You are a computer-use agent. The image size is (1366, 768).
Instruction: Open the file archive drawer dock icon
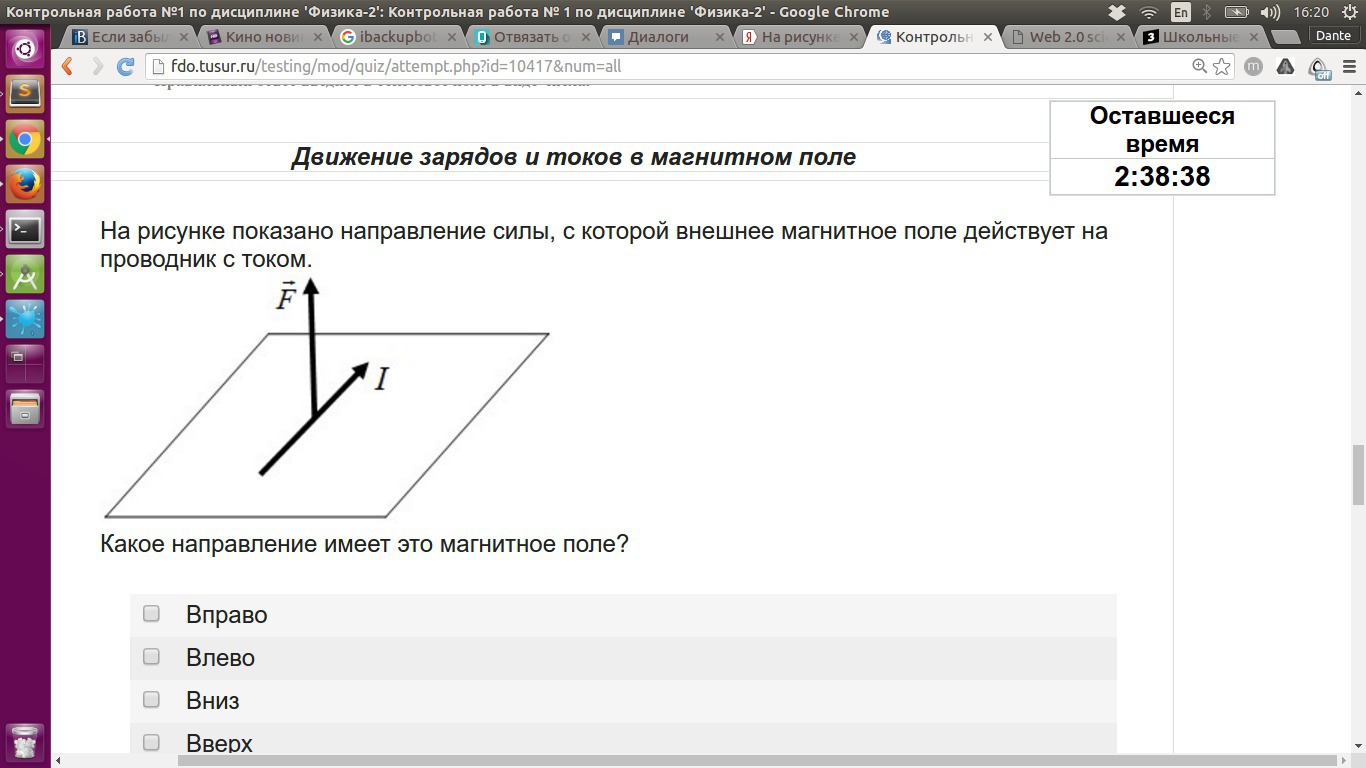[25, 409]
